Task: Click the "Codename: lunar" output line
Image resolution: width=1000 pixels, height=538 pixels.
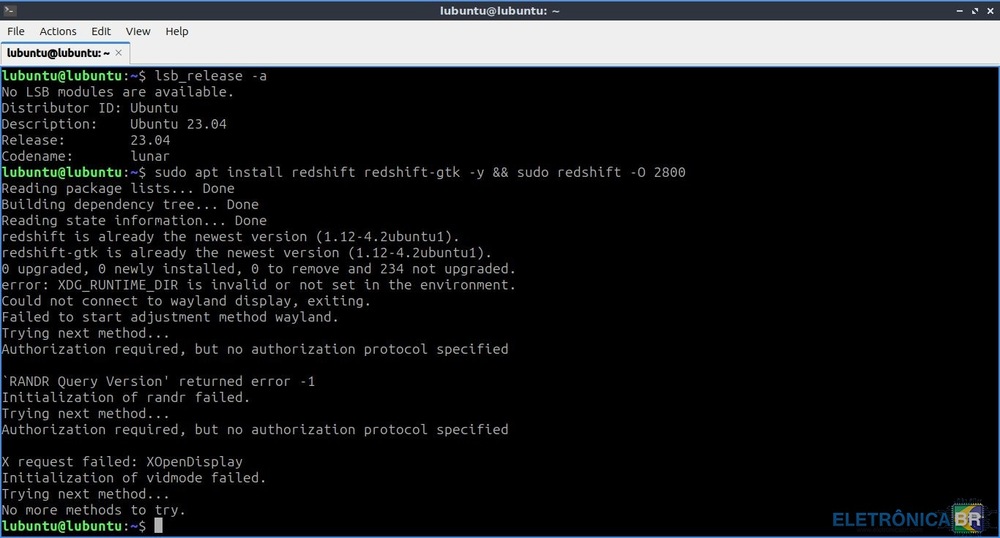Action: [85, 156]
